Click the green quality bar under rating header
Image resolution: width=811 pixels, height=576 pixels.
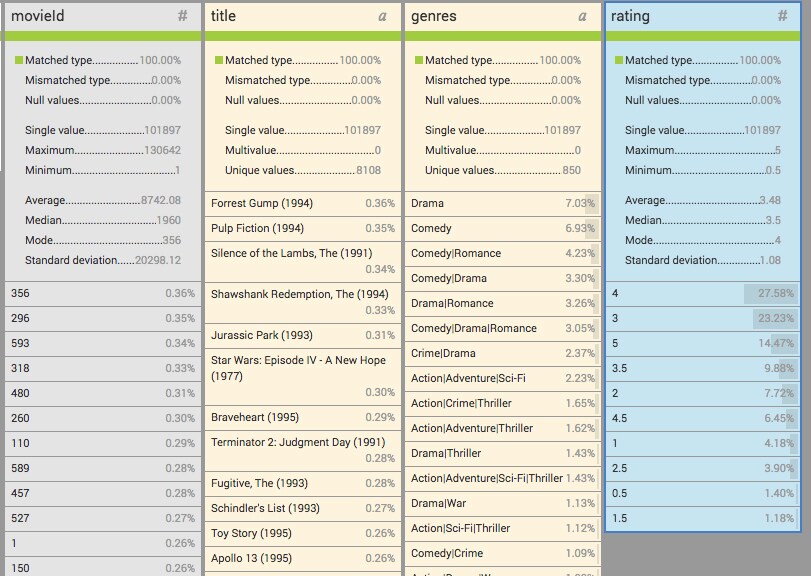coord(702,36)
